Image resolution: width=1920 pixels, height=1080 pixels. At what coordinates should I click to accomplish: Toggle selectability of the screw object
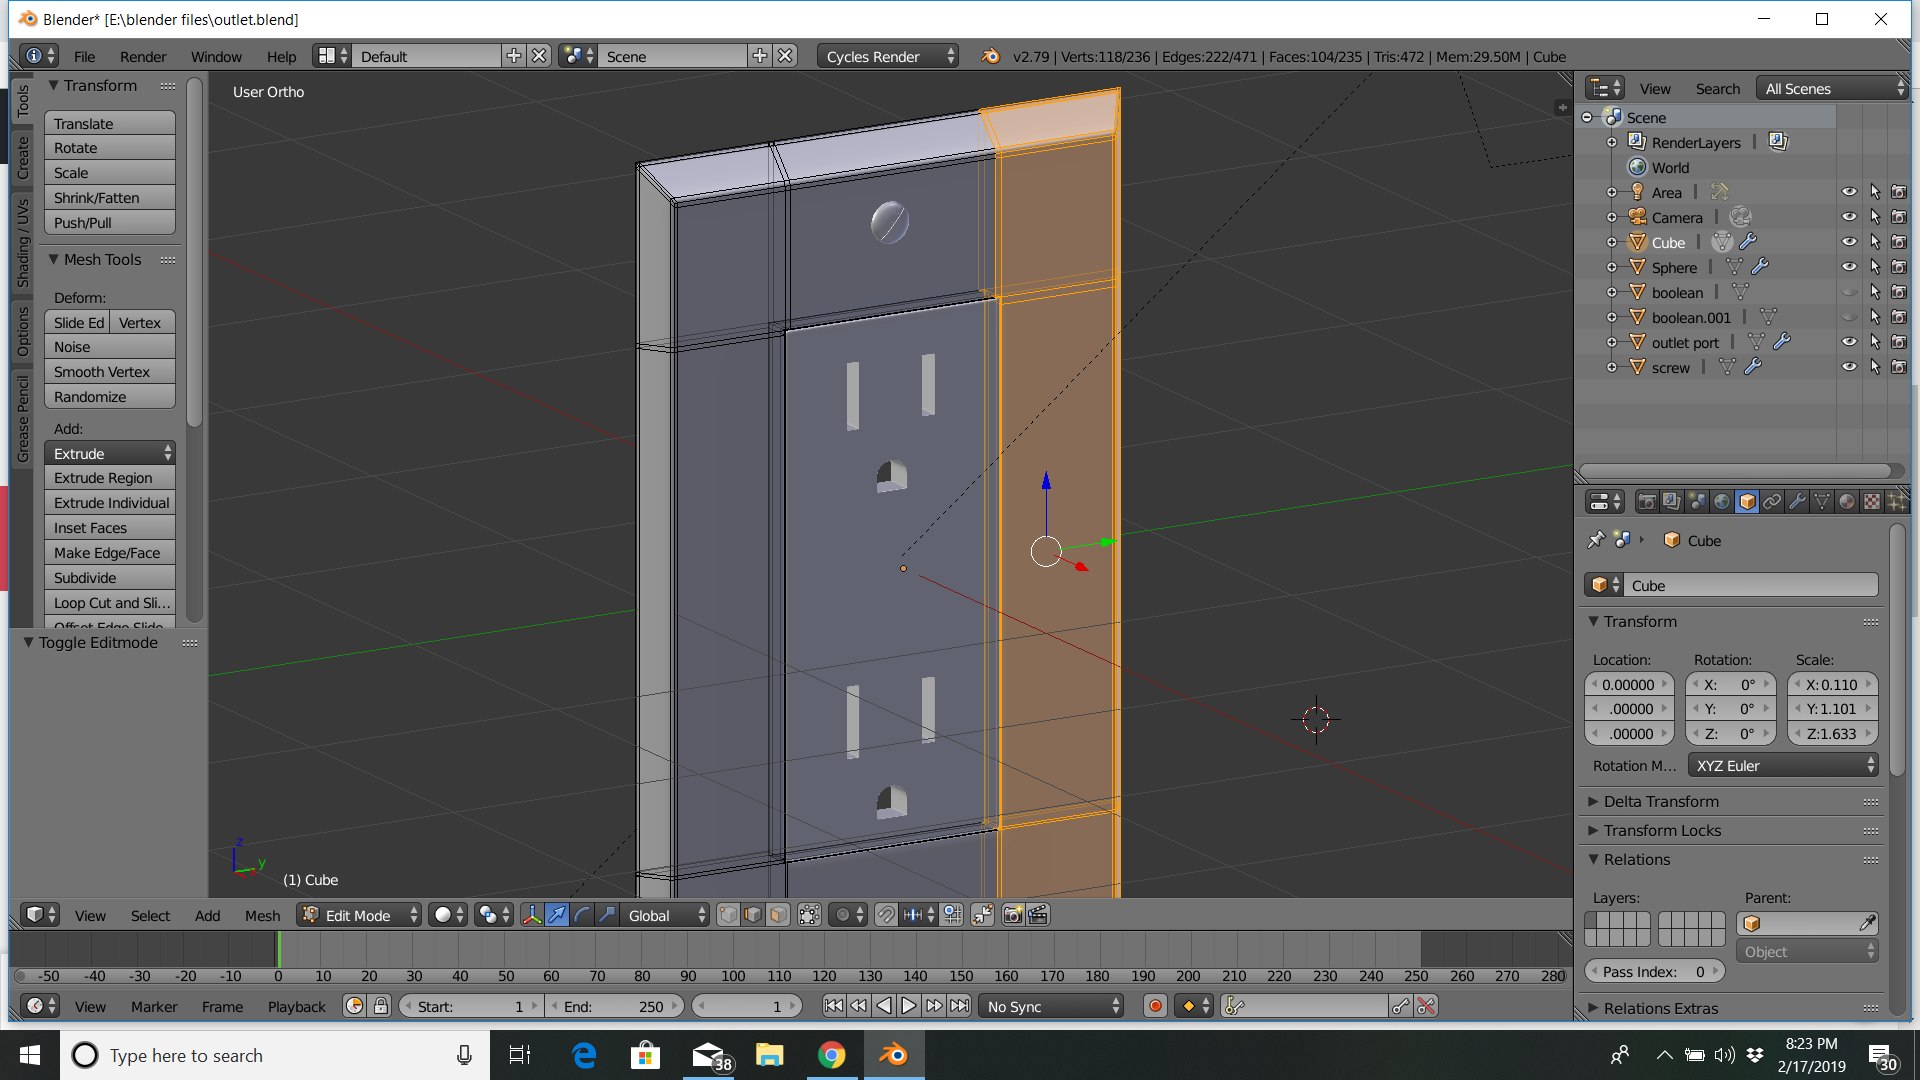[1875, 367]
